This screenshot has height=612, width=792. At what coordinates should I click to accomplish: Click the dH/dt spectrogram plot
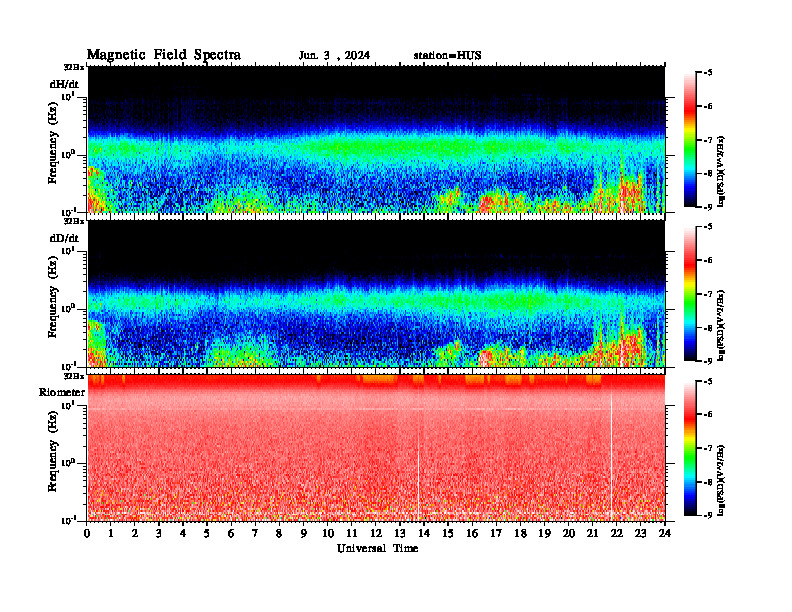[x=376, y=139]
